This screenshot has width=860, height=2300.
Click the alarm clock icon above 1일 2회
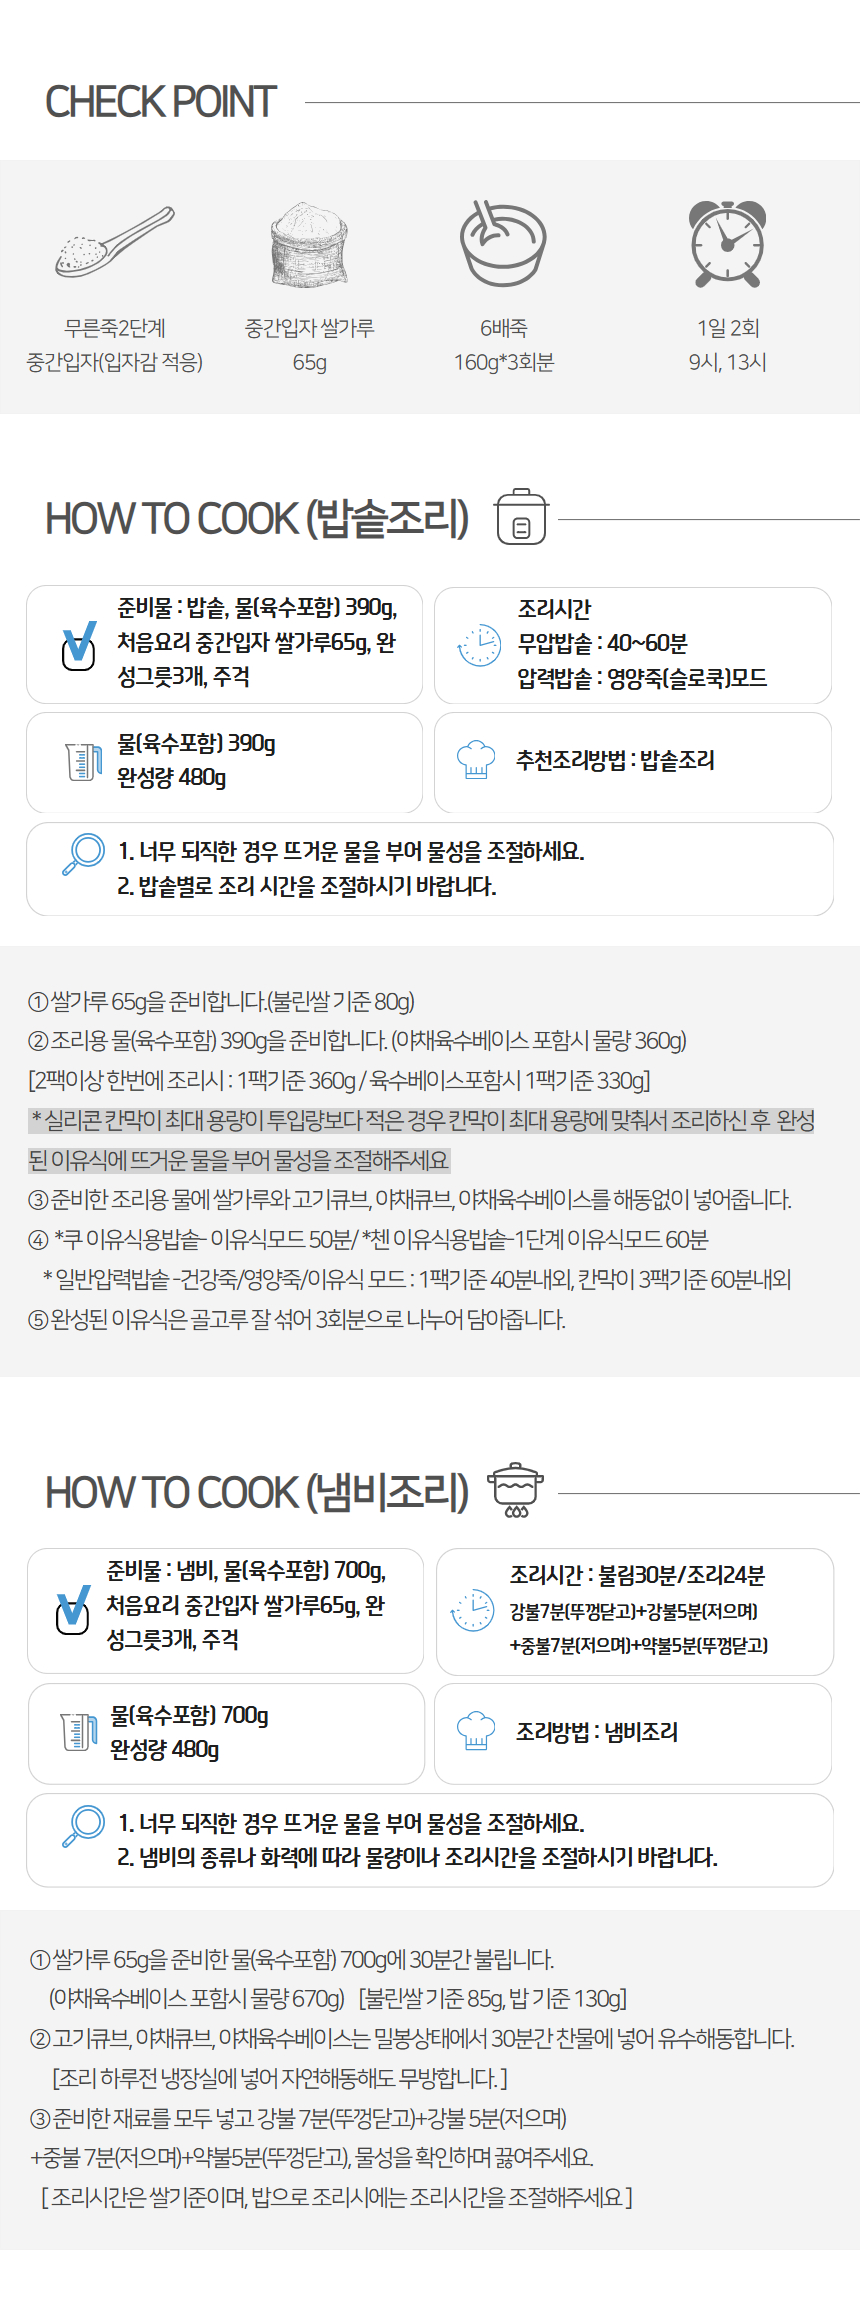[x=728, y=243]
